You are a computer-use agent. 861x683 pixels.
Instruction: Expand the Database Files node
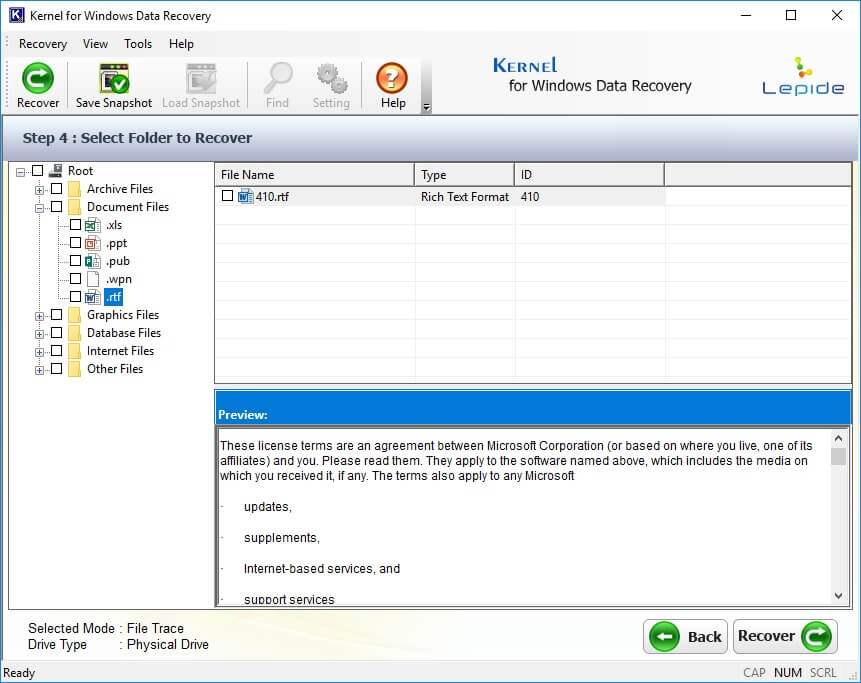[x=39, y=334]
